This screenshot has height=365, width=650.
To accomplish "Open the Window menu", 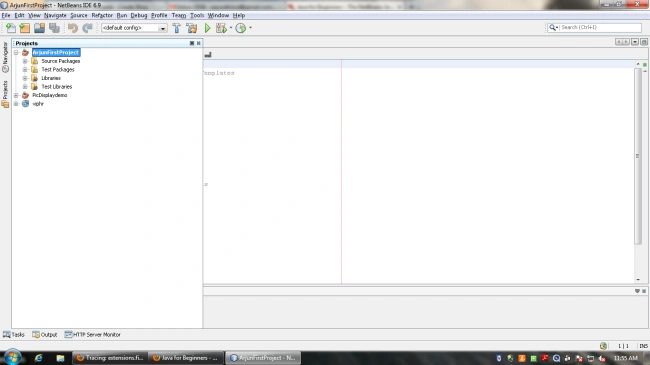I will pyautogui.click(x=218, y=15).
